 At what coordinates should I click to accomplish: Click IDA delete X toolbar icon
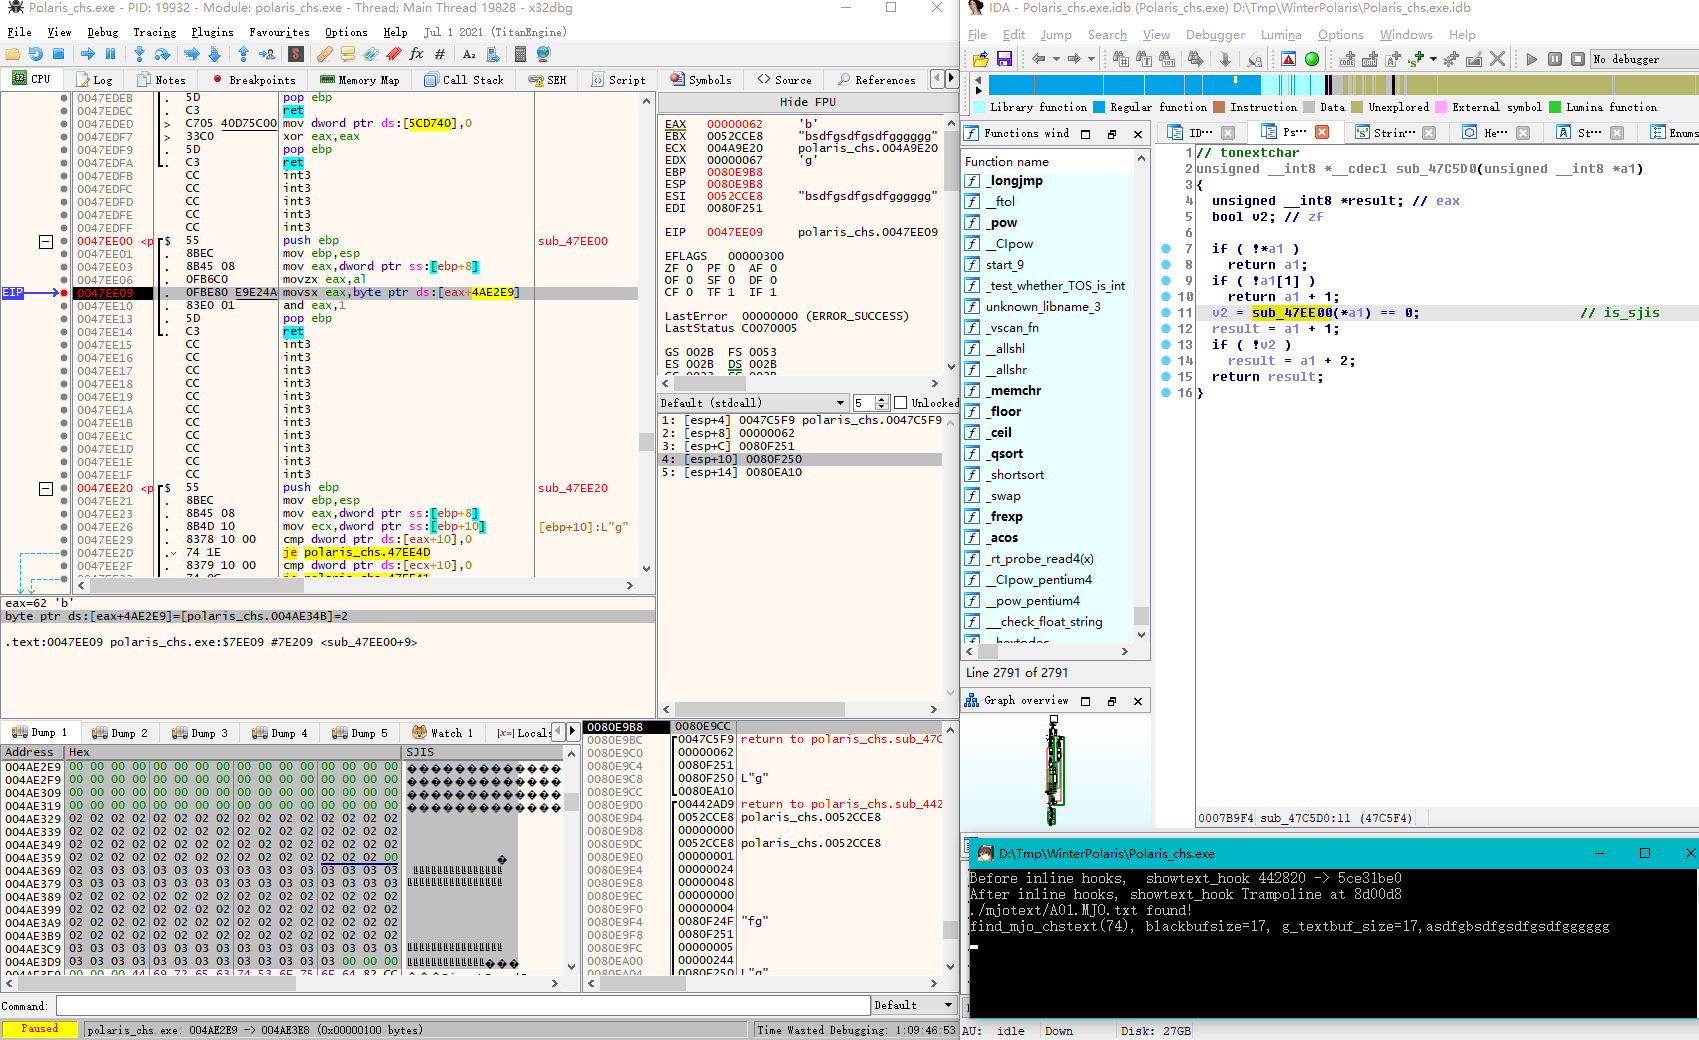[x=1497, y=59]
